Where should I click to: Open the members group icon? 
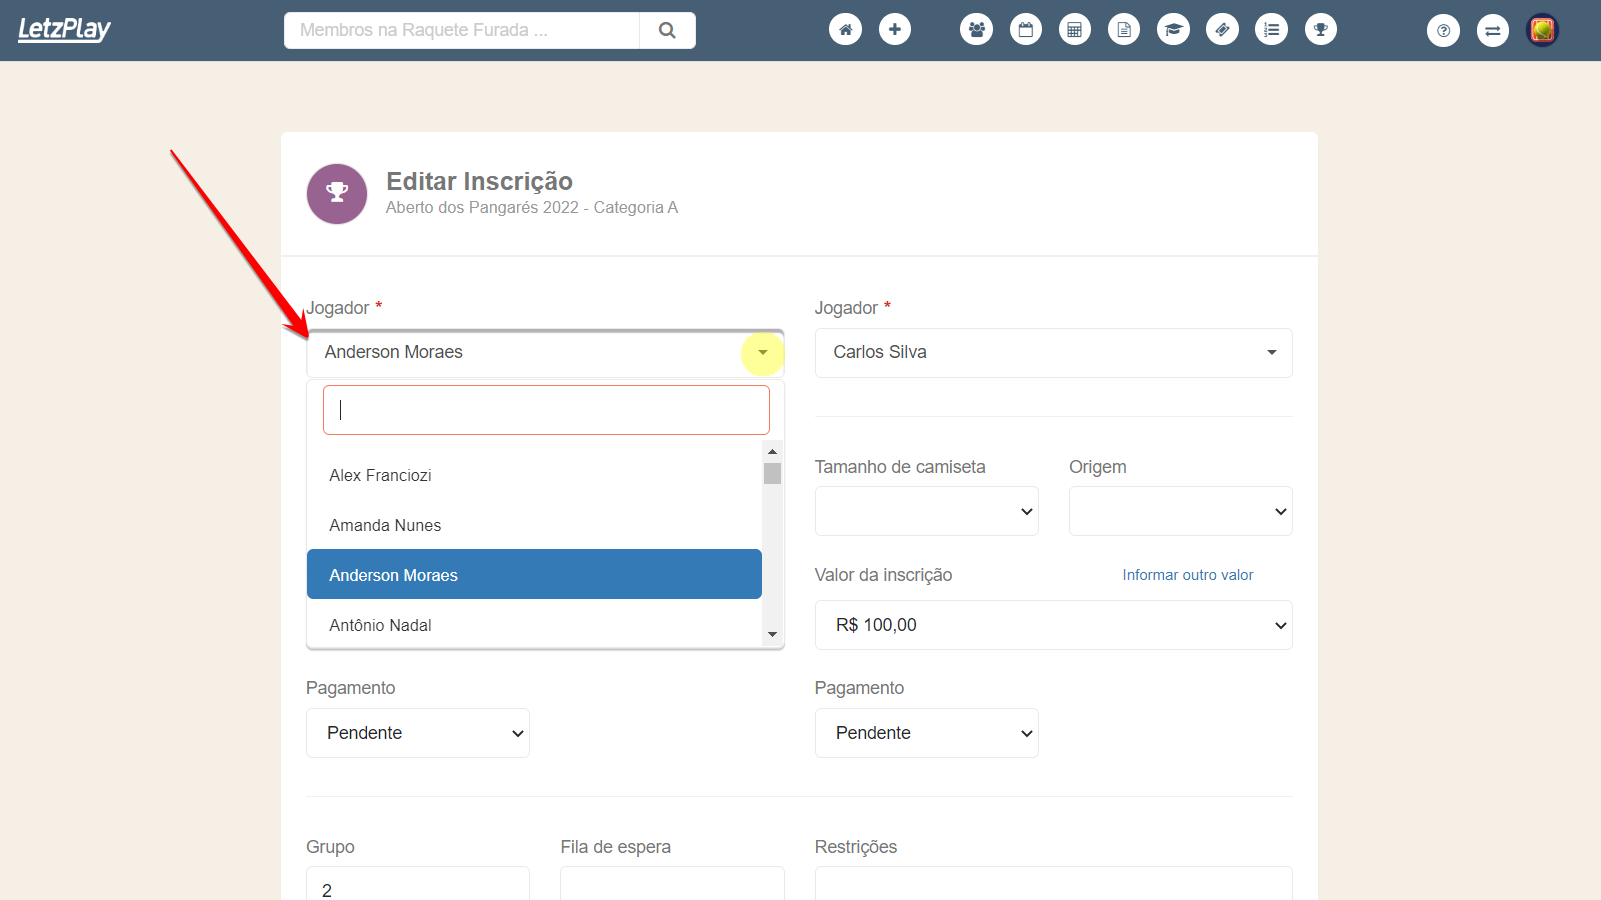pyautogui.click(x=976, y=30)
